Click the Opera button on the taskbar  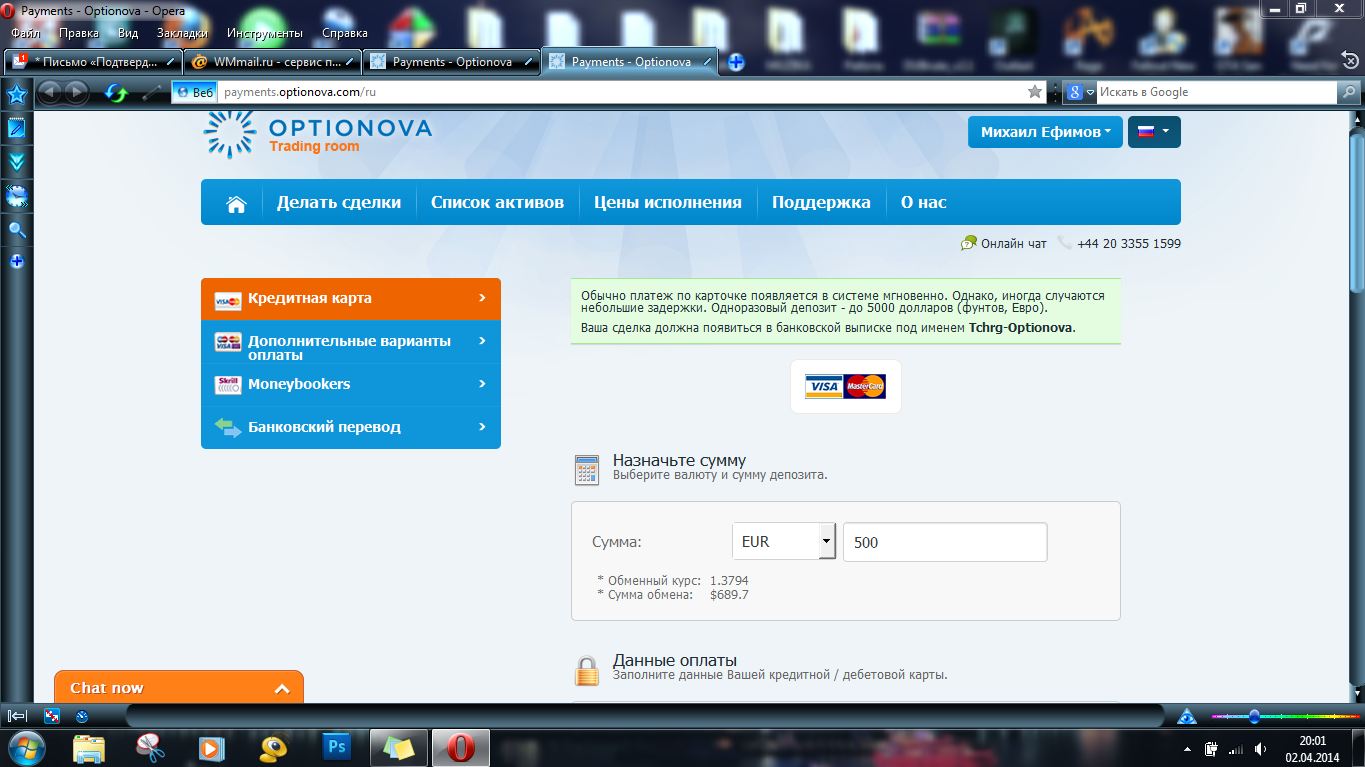click(x=461, y=748)
